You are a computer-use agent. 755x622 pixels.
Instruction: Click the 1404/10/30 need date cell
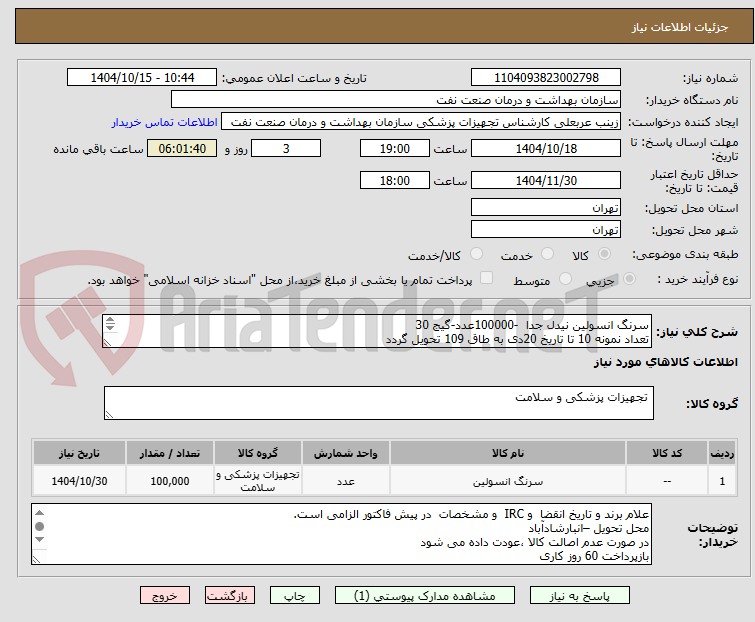(79, 481)
